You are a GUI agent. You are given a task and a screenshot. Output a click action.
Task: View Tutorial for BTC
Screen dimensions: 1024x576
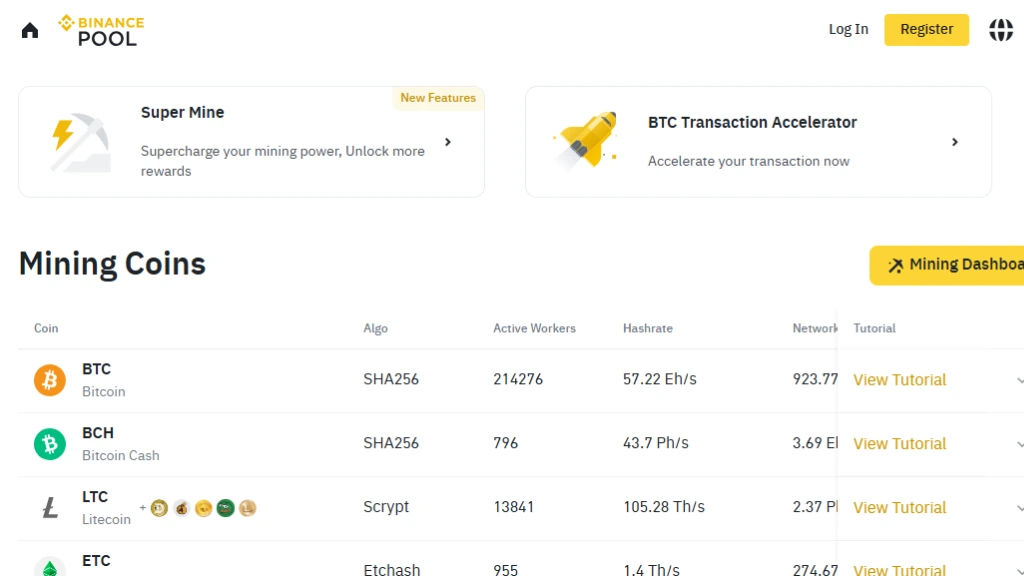click(899, 380)
